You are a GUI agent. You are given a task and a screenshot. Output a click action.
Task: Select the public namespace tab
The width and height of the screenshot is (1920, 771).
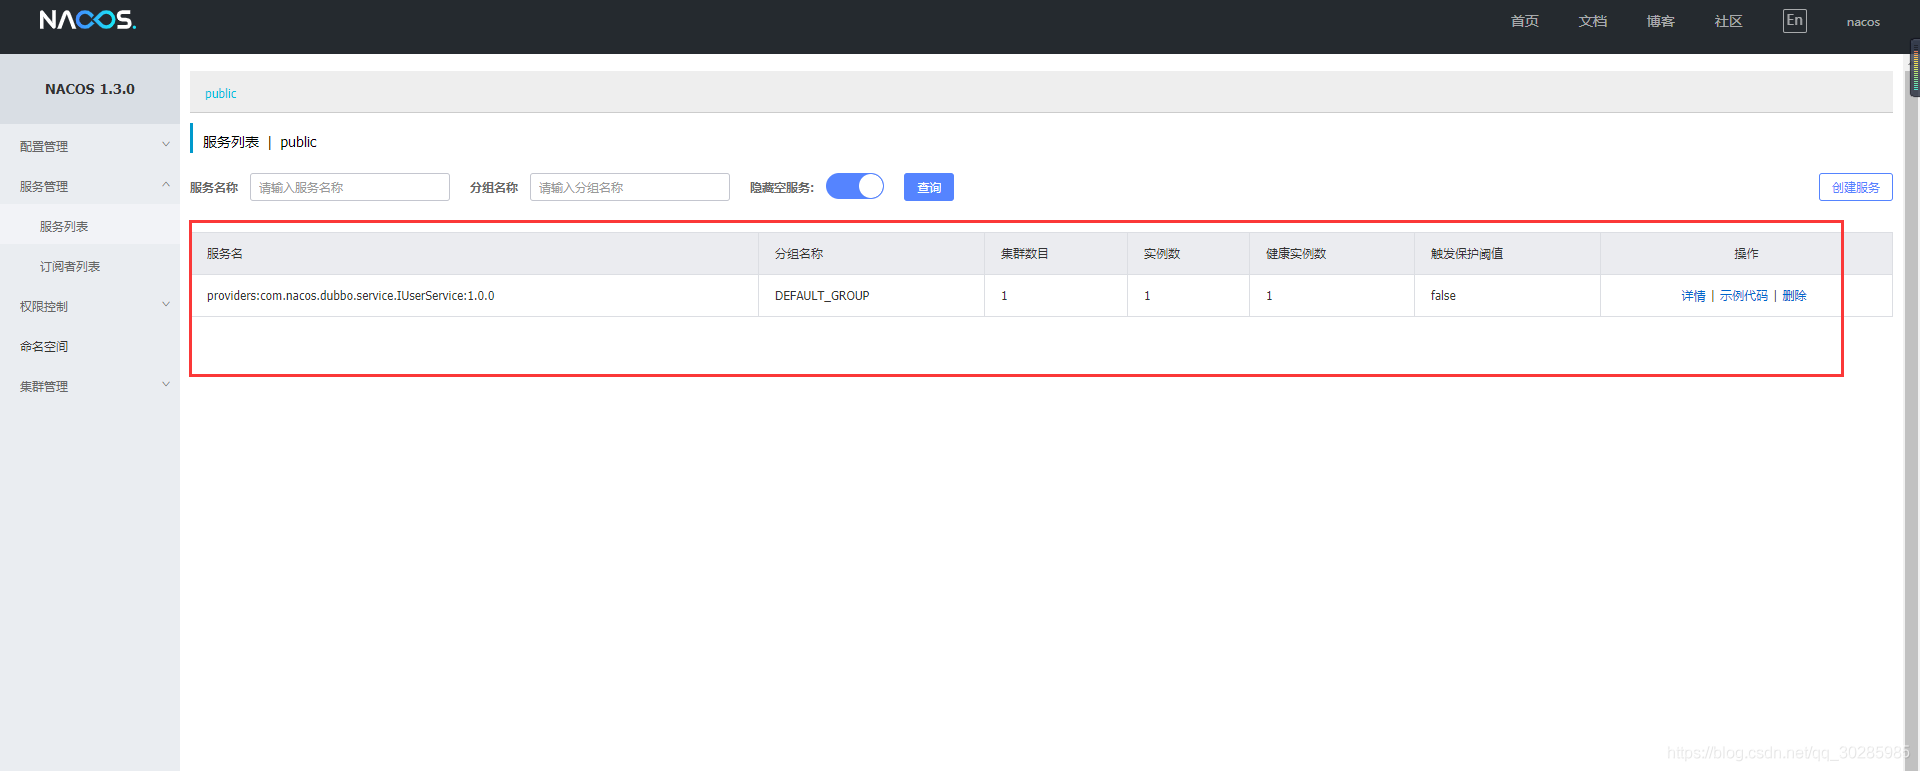coord(221,93)
